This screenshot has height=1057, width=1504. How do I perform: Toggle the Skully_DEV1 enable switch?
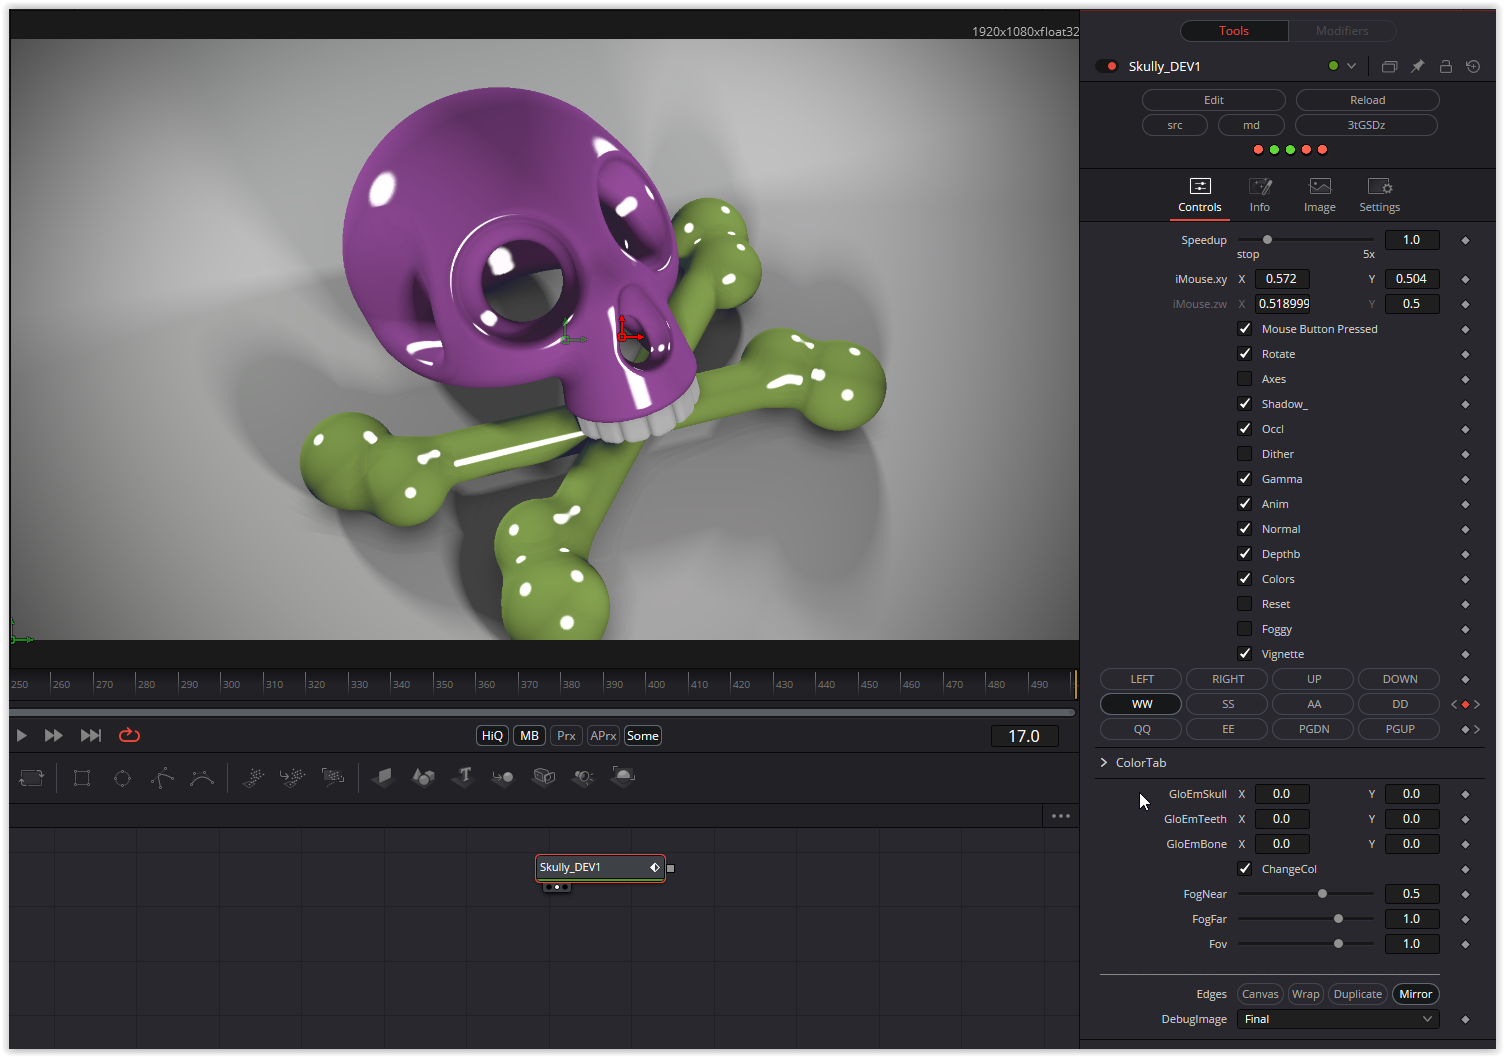click(1107, 66)
